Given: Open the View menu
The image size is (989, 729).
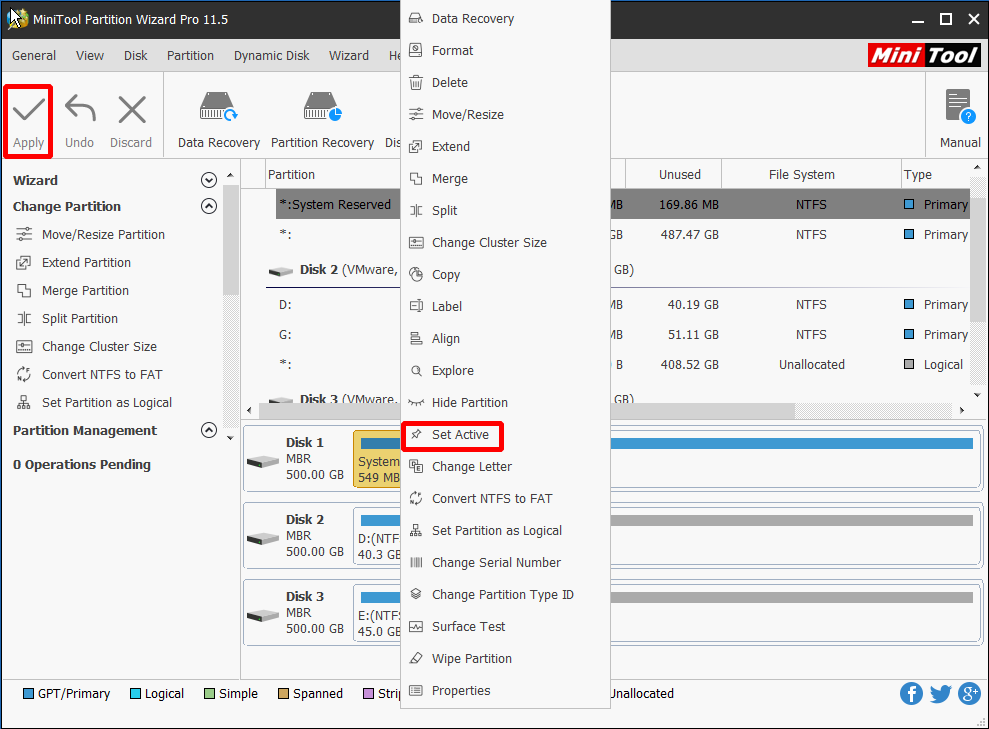Looking at the screenshot, I should click(90, 55).
